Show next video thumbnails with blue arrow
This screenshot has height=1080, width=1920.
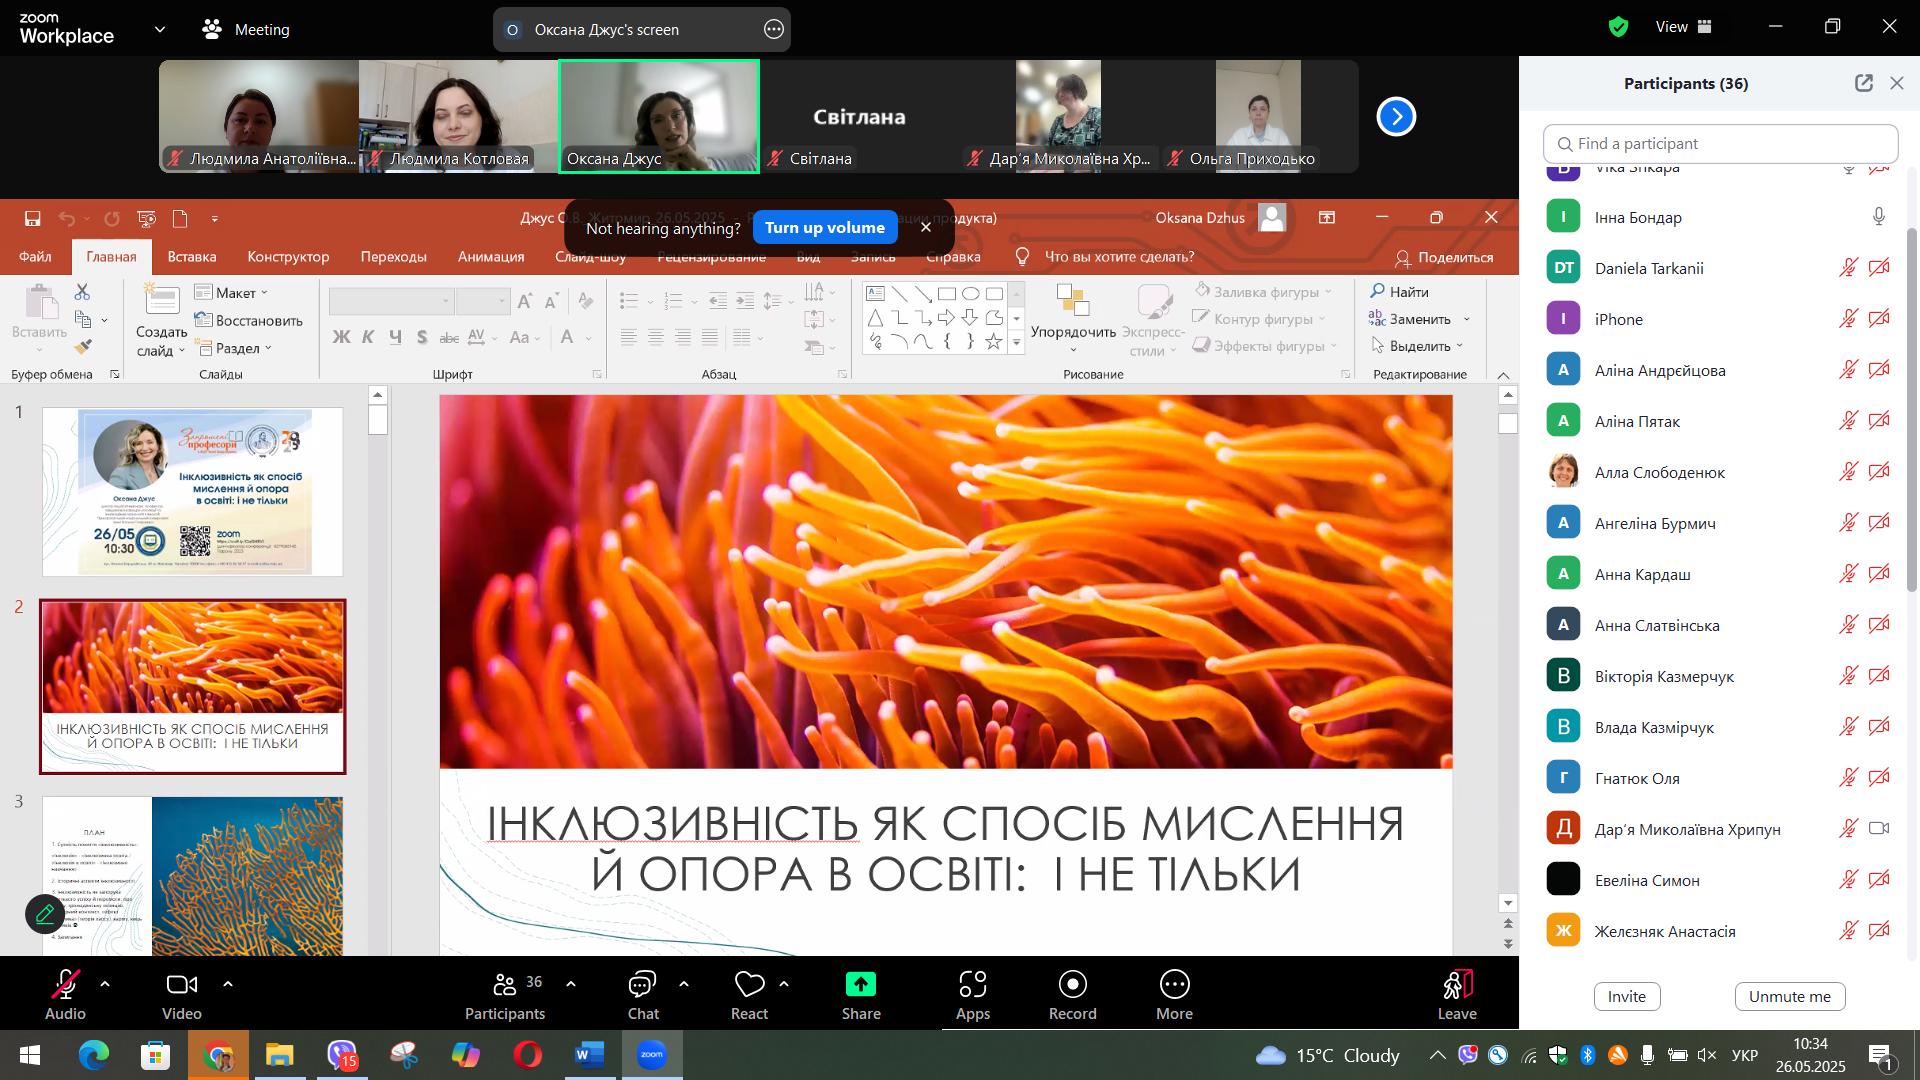pos(1396,117)
